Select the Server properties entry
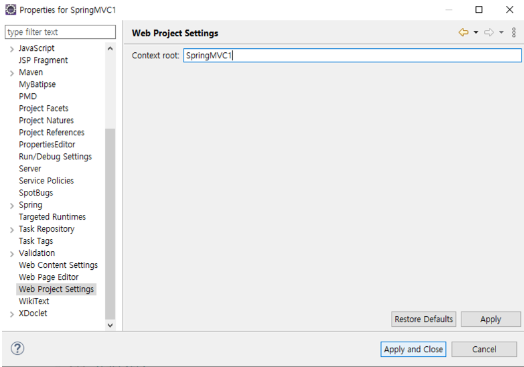The width and height of the screenshot is (524, 367). click(30, 168)
